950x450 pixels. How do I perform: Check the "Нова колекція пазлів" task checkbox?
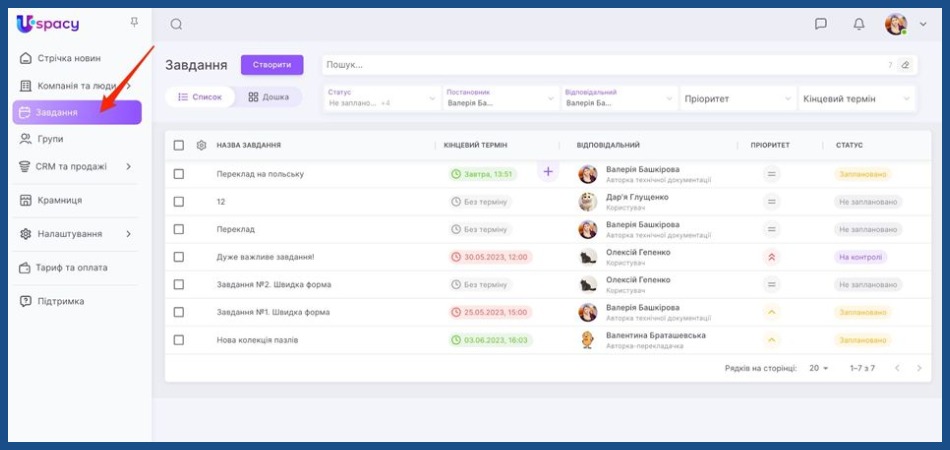pyautogui.click(x=179, y=340)
